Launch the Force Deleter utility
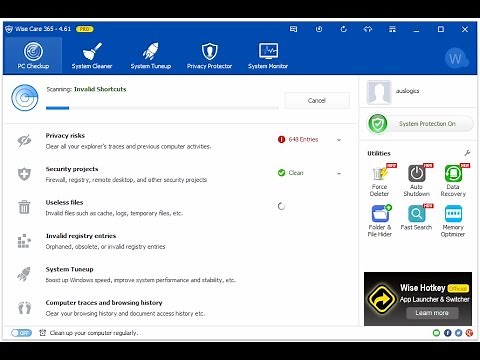 pyautogui.click(x=379, y=180)
